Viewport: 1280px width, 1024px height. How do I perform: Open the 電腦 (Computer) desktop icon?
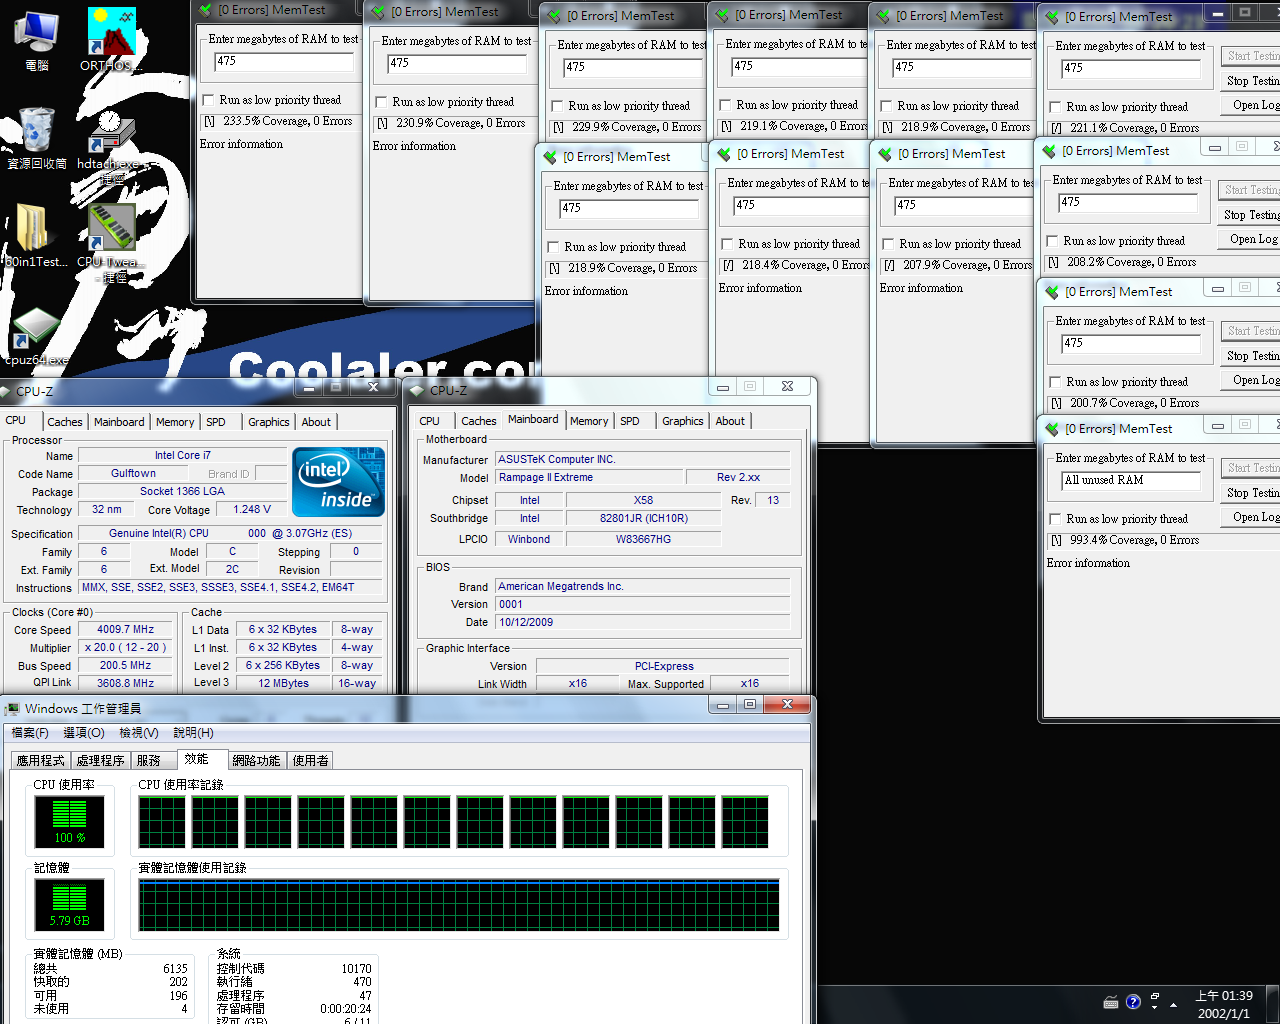[37, 40]
